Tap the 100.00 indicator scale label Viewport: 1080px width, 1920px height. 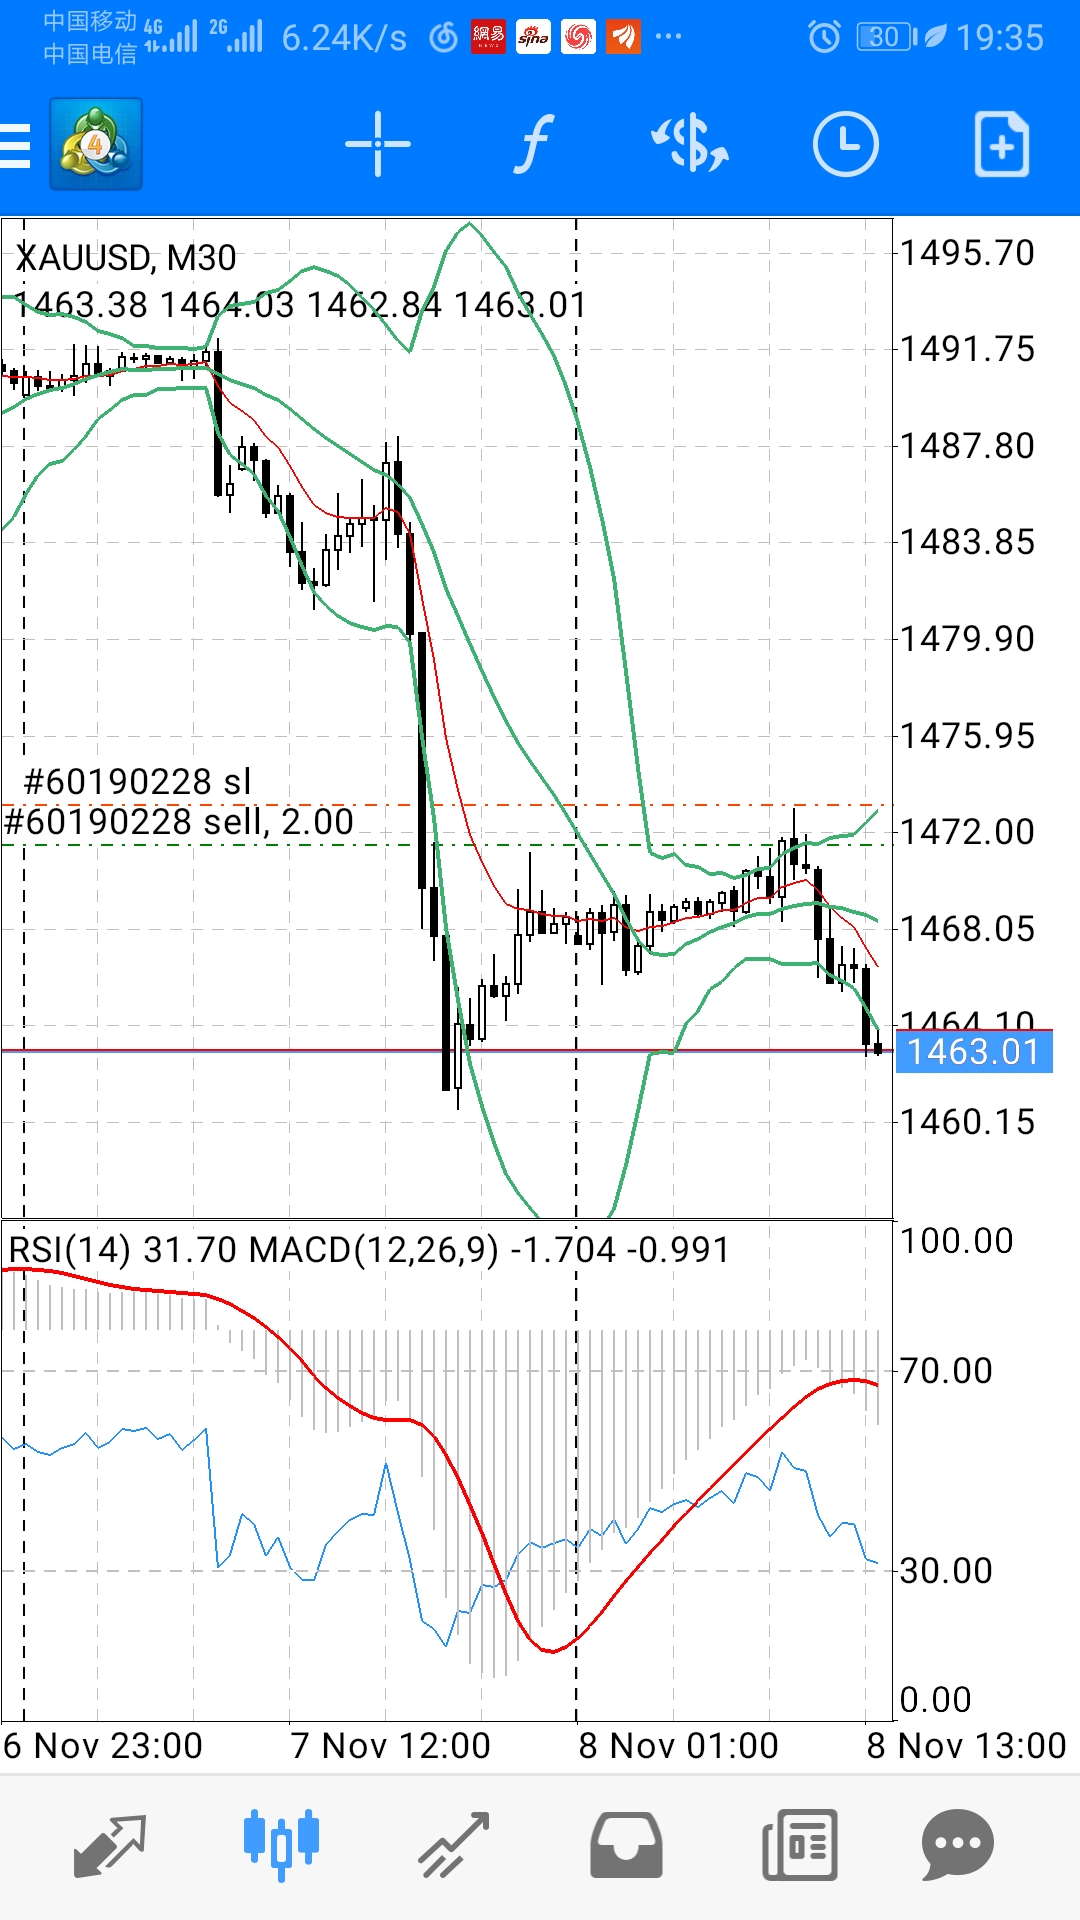click(x=957, y=1241)
